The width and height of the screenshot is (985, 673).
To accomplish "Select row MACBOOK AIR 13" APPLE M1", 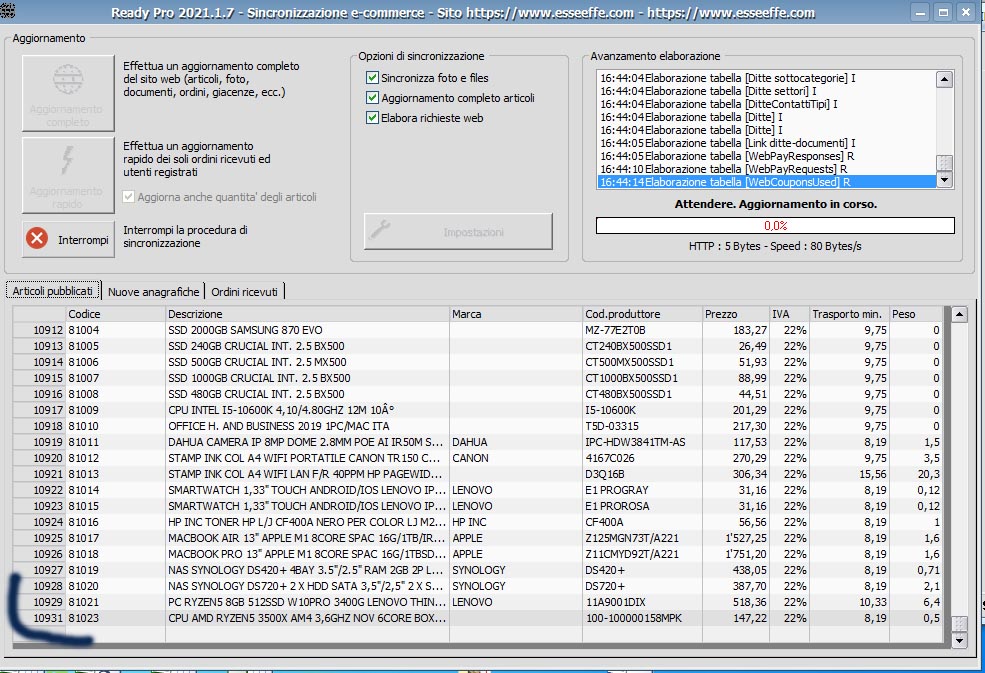I will (478, 539).
